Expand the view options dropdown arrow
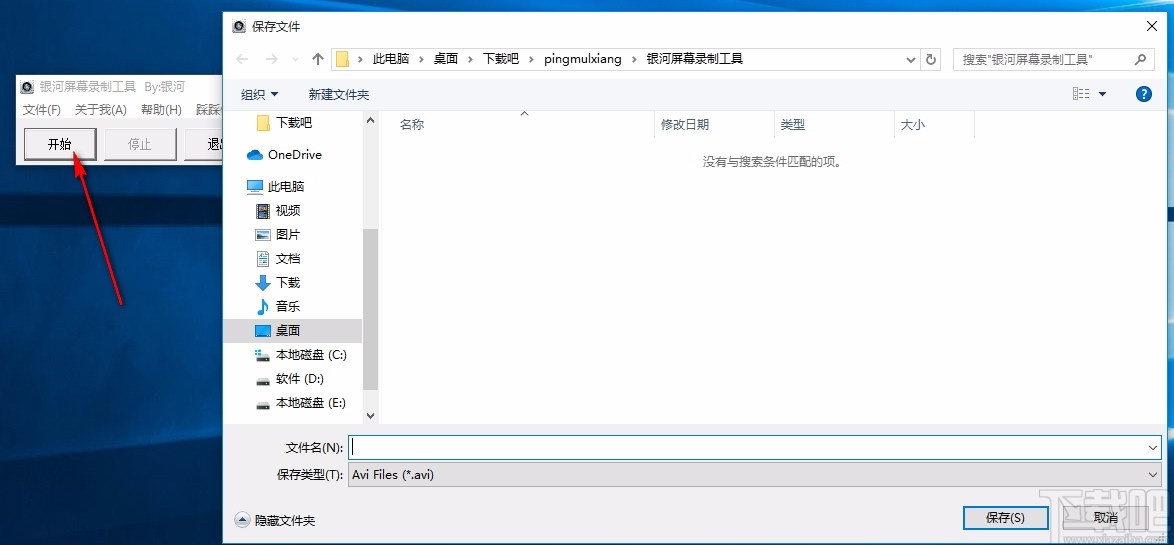This screenshot has width=1174, height=545. coord(1102,94)
